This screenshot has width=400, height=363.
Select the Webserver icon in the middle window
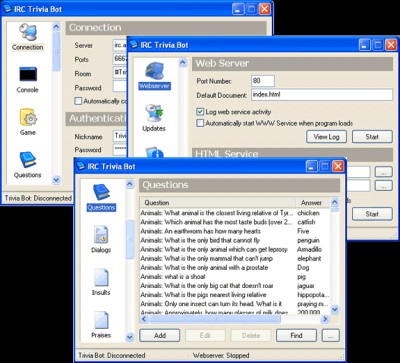(x=154, y=76)
